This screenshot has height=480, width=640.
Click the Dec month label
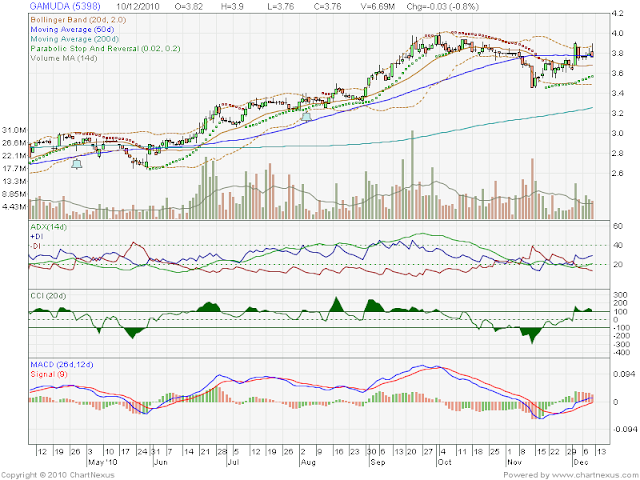(x=581, y=462)
